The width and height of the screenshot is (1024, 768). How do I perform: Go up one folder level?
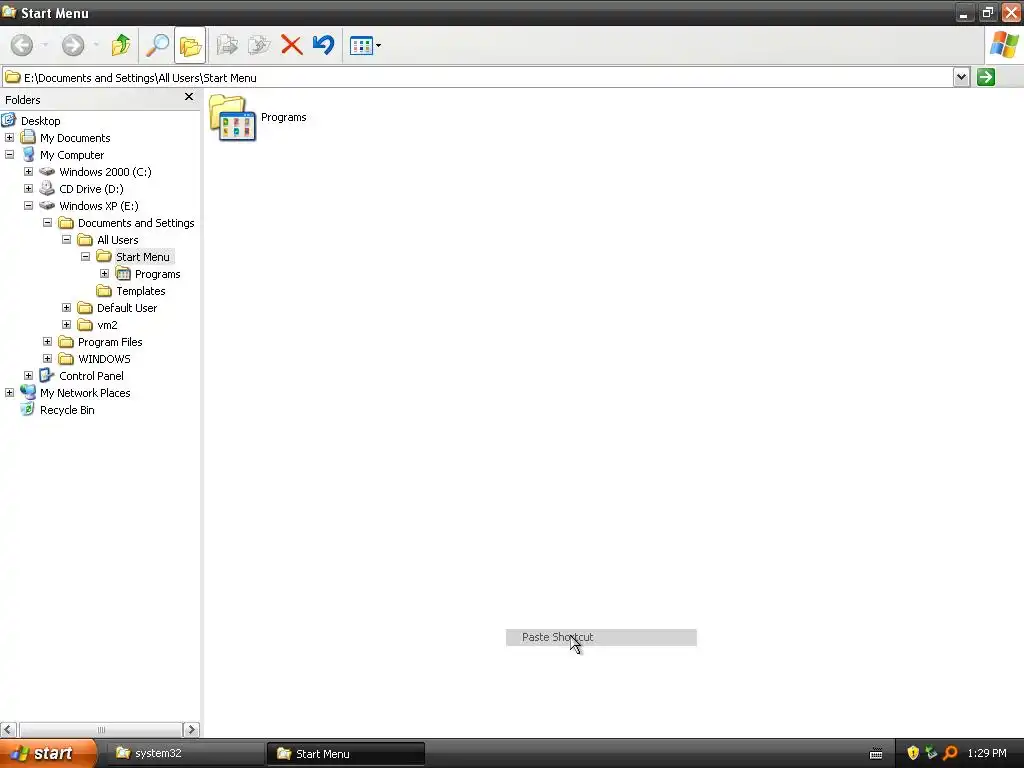point(121,45)
